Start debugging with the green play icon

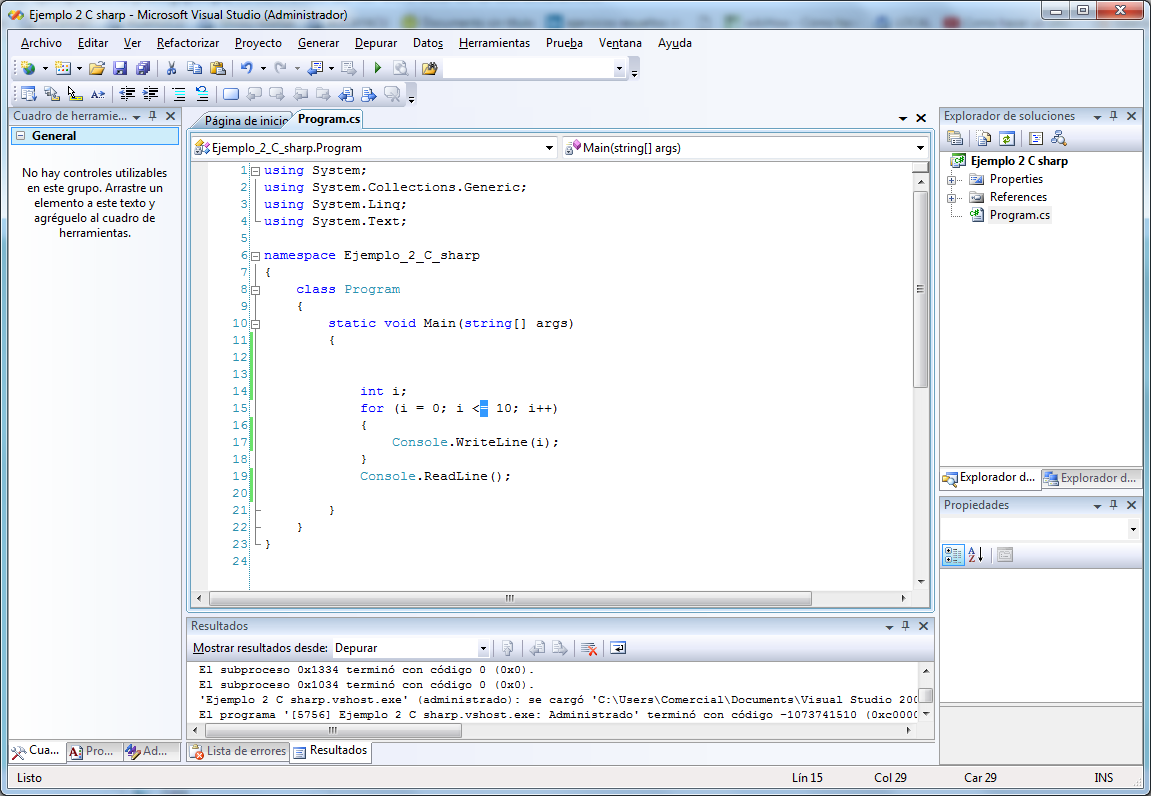point(377,68)
